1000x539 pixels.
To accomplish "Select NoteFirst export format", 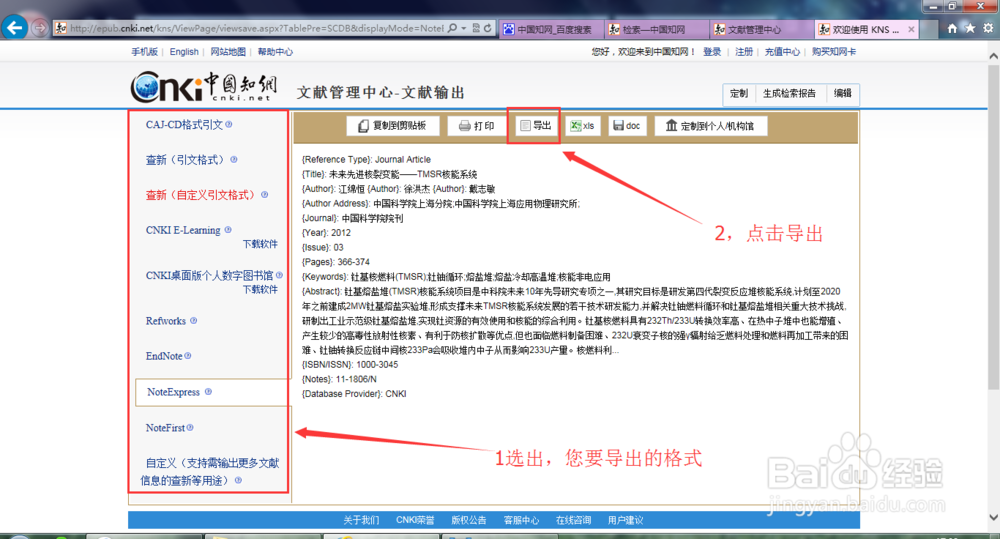I will click(x=165, y=427).
